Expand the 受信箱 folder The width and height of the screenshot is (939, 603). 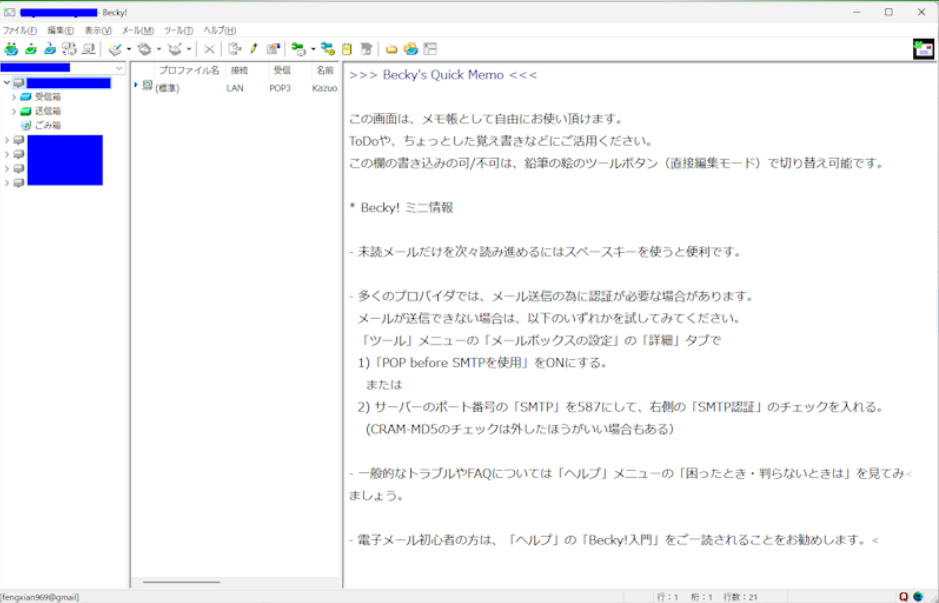coord(14,97)
